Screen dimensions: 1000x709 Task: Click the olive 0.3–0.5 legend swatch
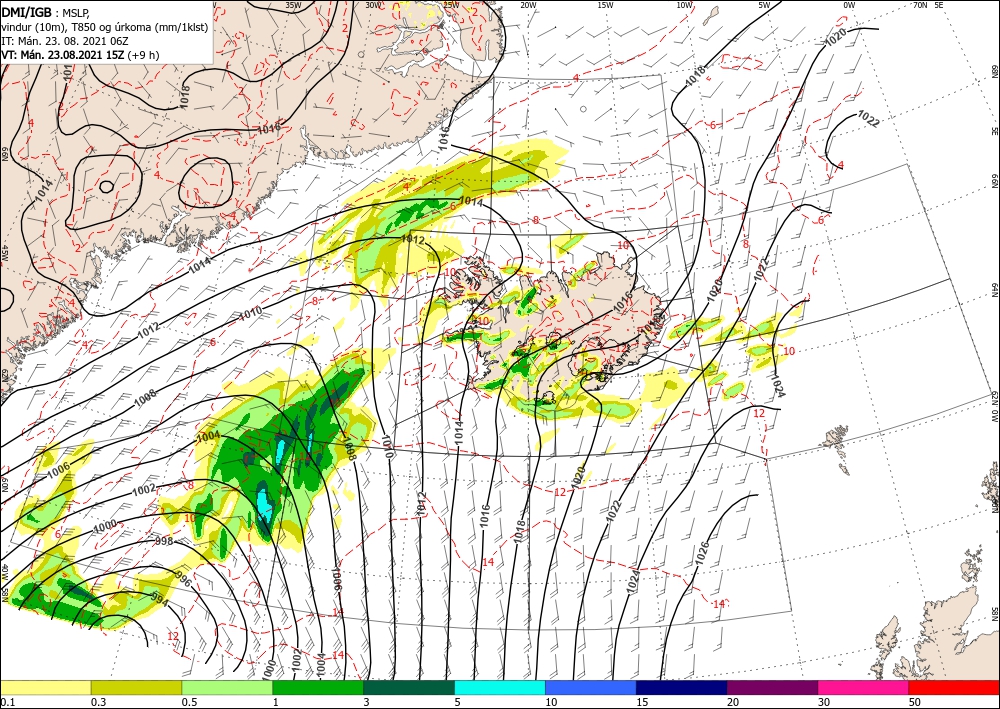pos(136,687)
